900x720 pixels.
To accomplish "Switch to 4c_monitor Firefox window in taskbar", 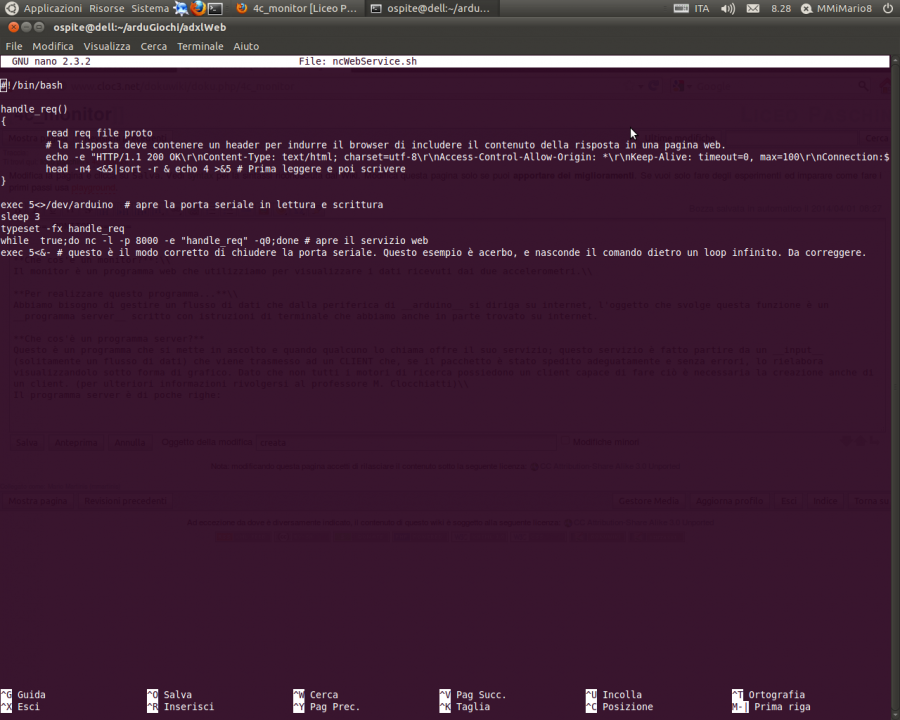I will (297, 8).
